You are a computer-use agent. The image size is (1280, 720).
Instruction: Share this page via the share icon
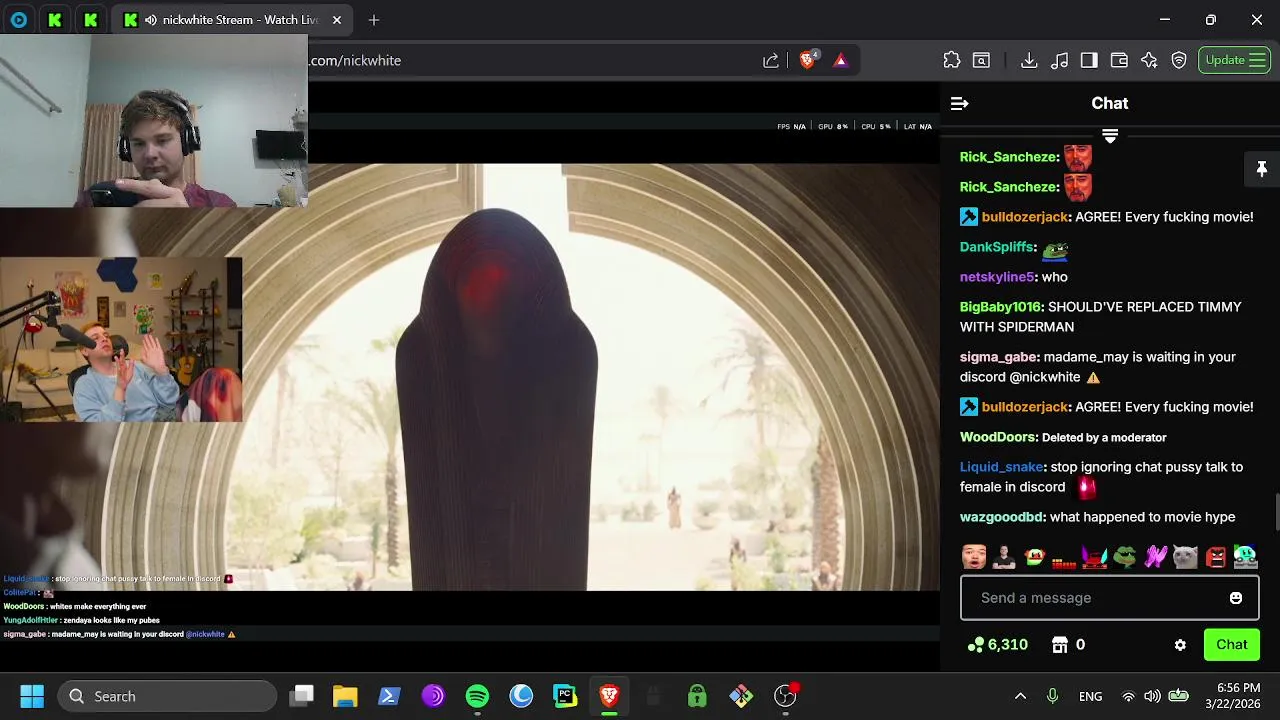click(x=771, y=60)
